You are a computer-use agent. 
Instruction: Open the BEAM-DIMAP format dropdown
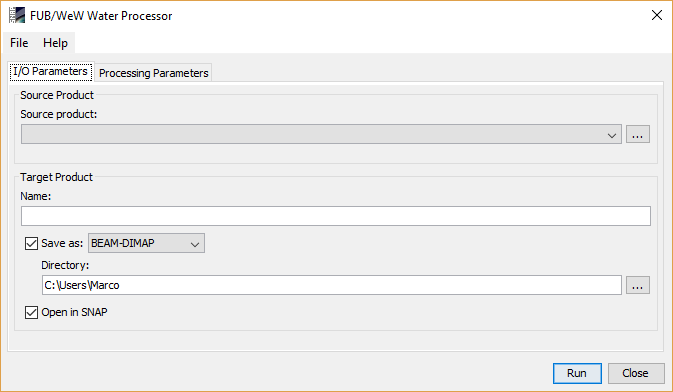[146, 243]
